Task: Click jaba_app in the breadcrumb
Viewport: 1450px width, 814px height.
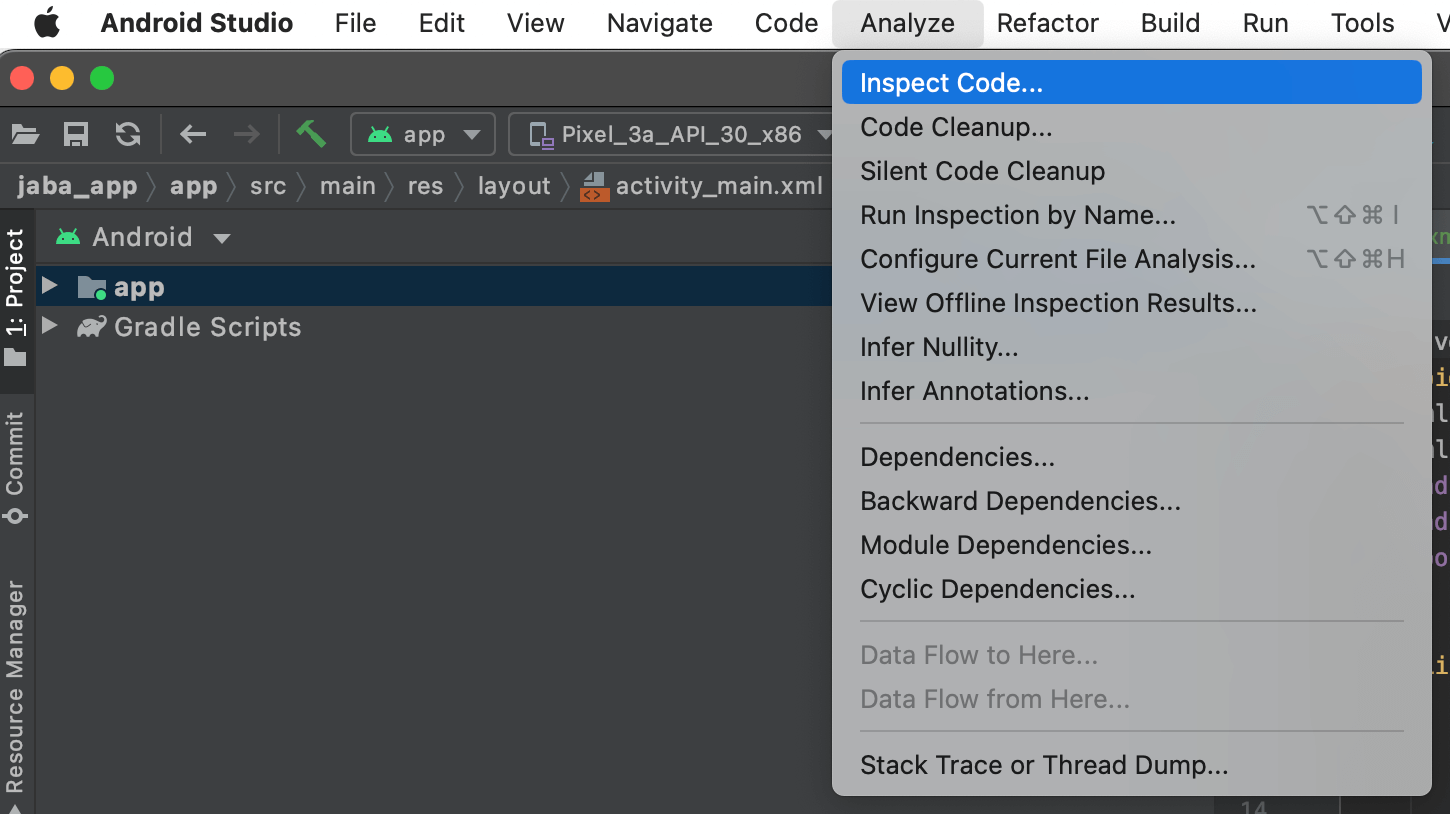Action: (x=77, y=186)
